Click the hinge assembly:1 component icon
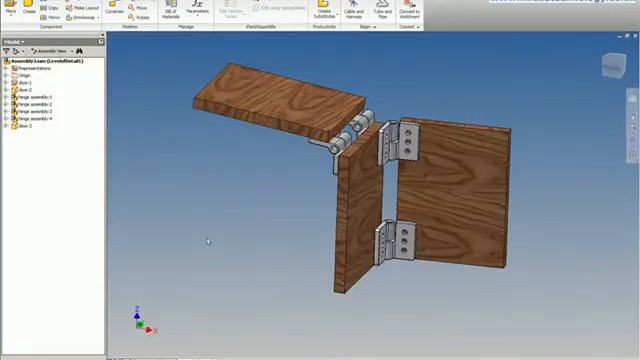Image resolution: width=640 pixels, height=360 pixels. tap(14, 97)
